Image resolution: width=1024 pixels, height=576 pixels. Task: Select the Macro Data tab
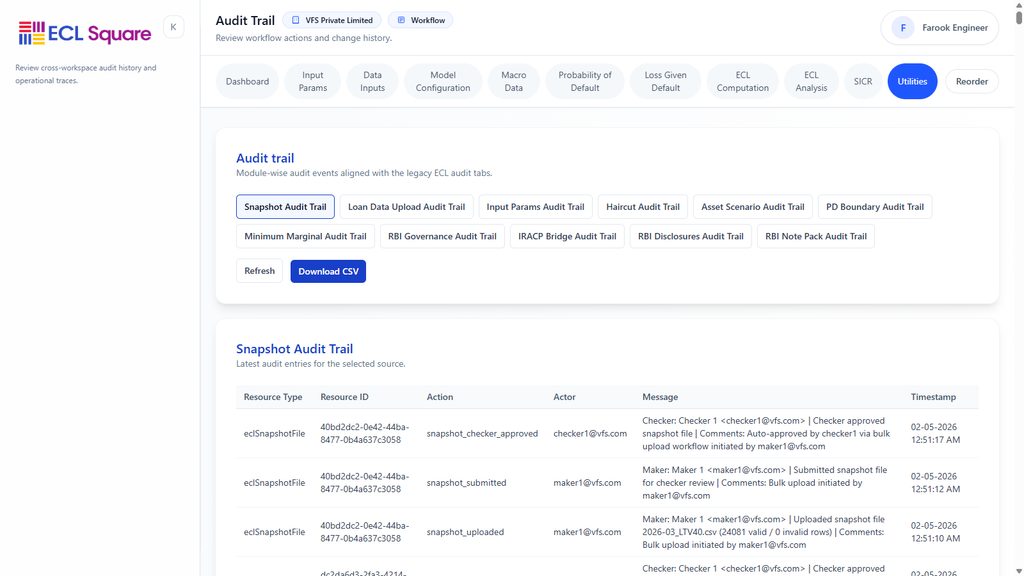(x=513, y=82)
